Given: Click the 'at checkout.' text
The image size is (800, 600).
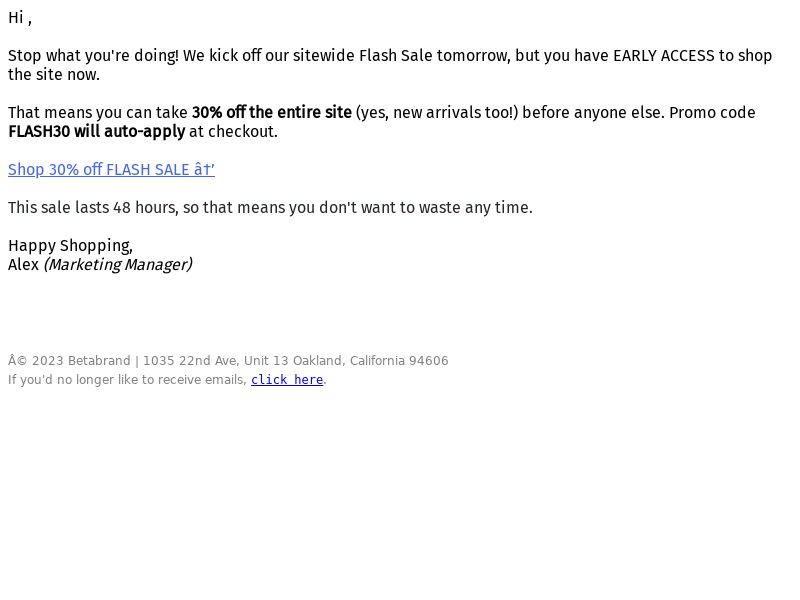Looking at the screenshot, I should (233, 132).
